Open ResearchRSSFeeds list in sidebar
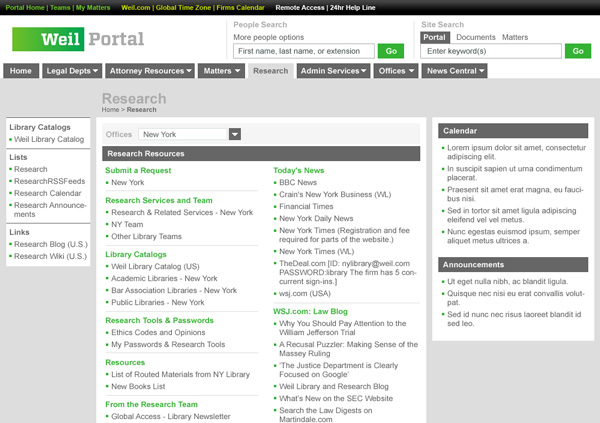This screenshot has width=600, height=423. 50,181
